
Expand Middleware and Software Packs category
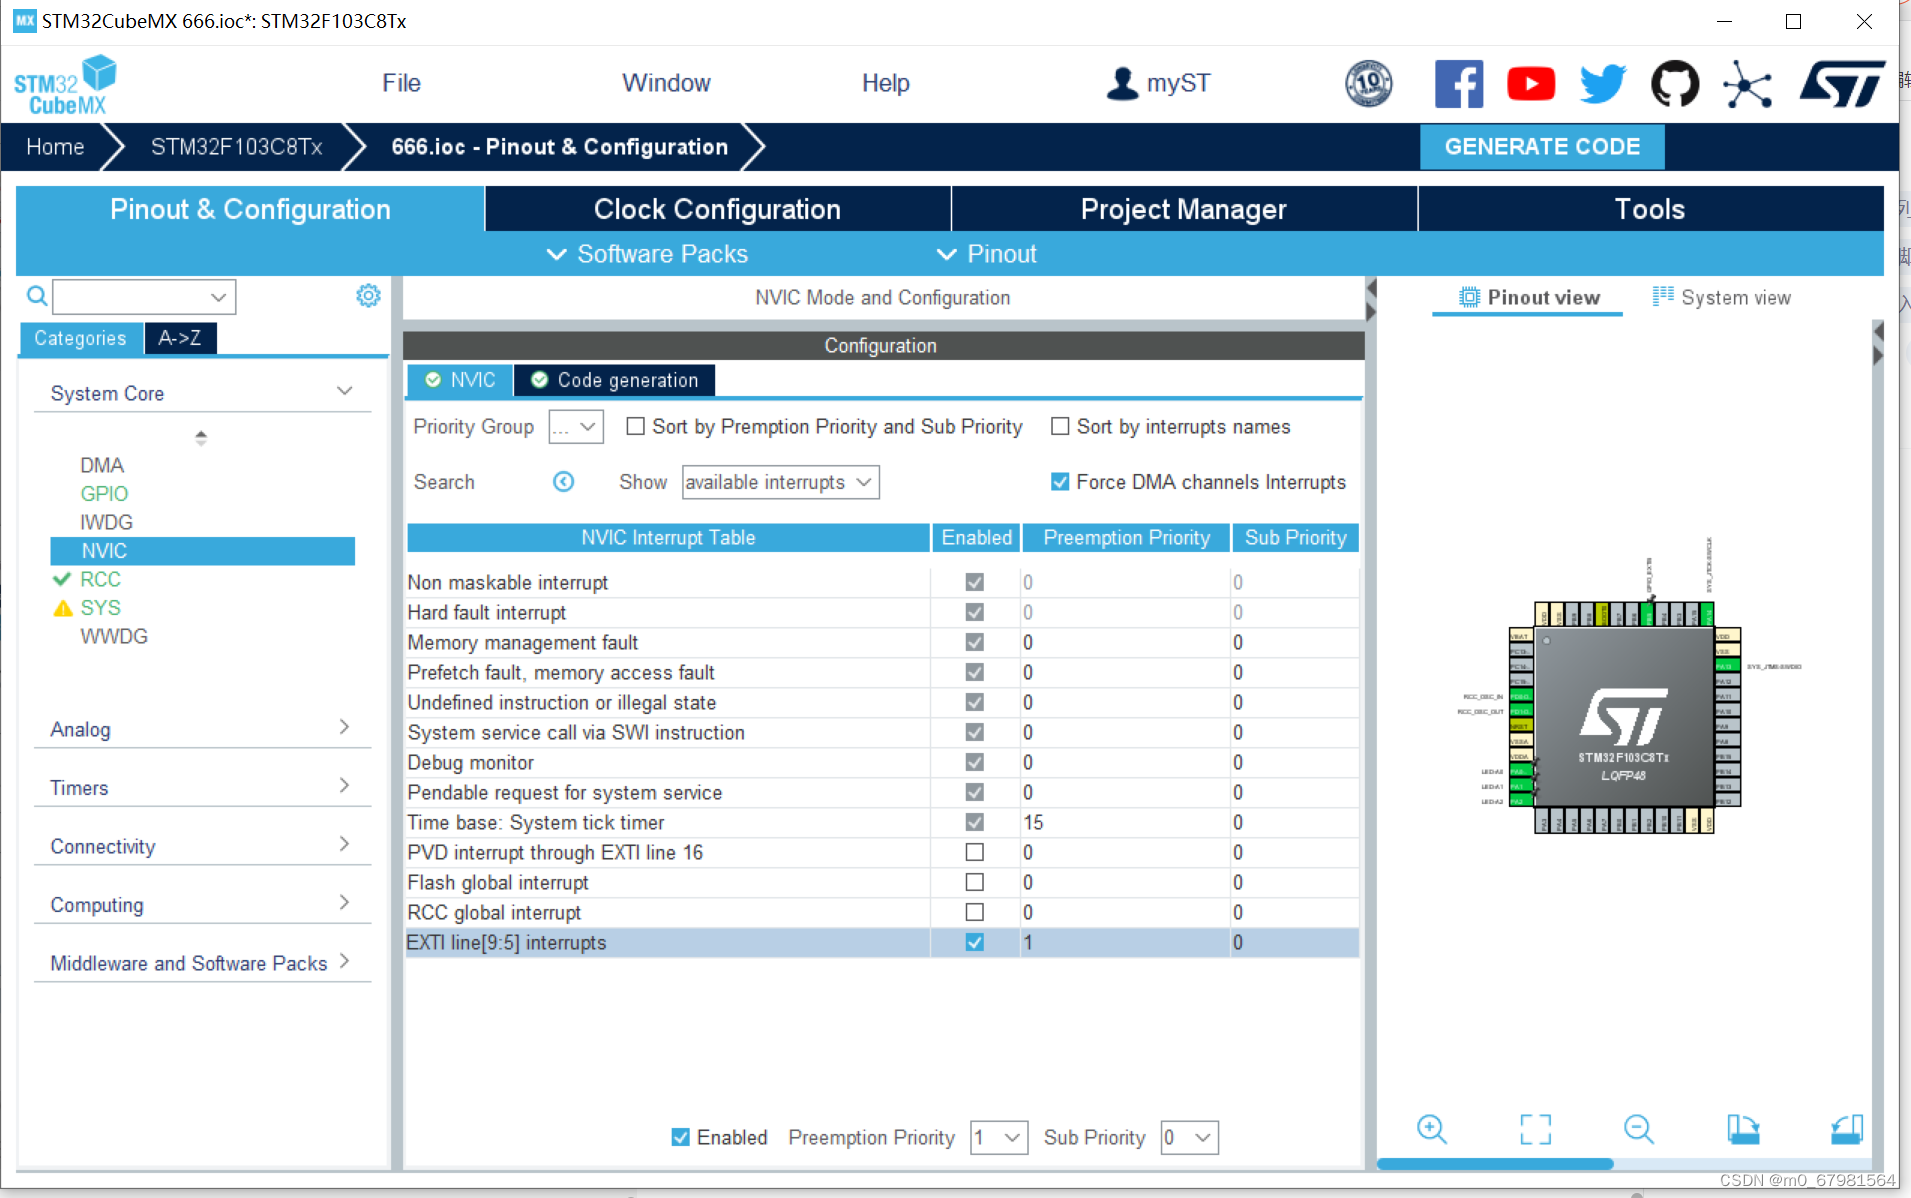click(344, 961)
